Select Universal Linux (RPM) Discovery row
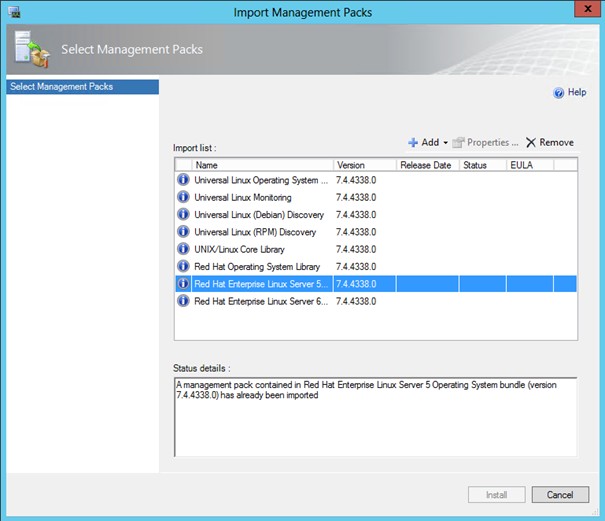605x521 pixels. tap(376, 232)
